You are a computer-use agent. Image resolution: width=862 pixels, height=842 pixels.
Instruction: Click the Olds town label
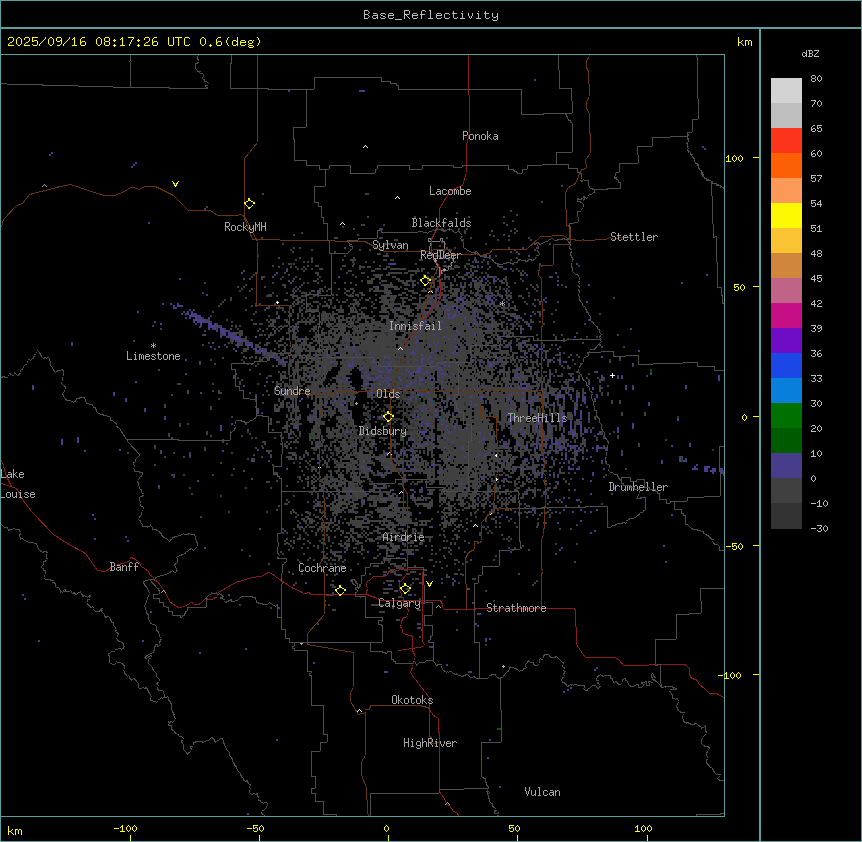coord(388,394)
